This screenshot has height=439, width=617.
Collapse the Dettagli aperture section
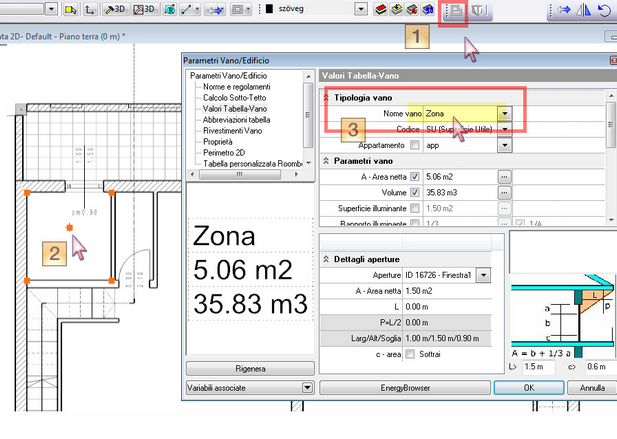(326, 259)
